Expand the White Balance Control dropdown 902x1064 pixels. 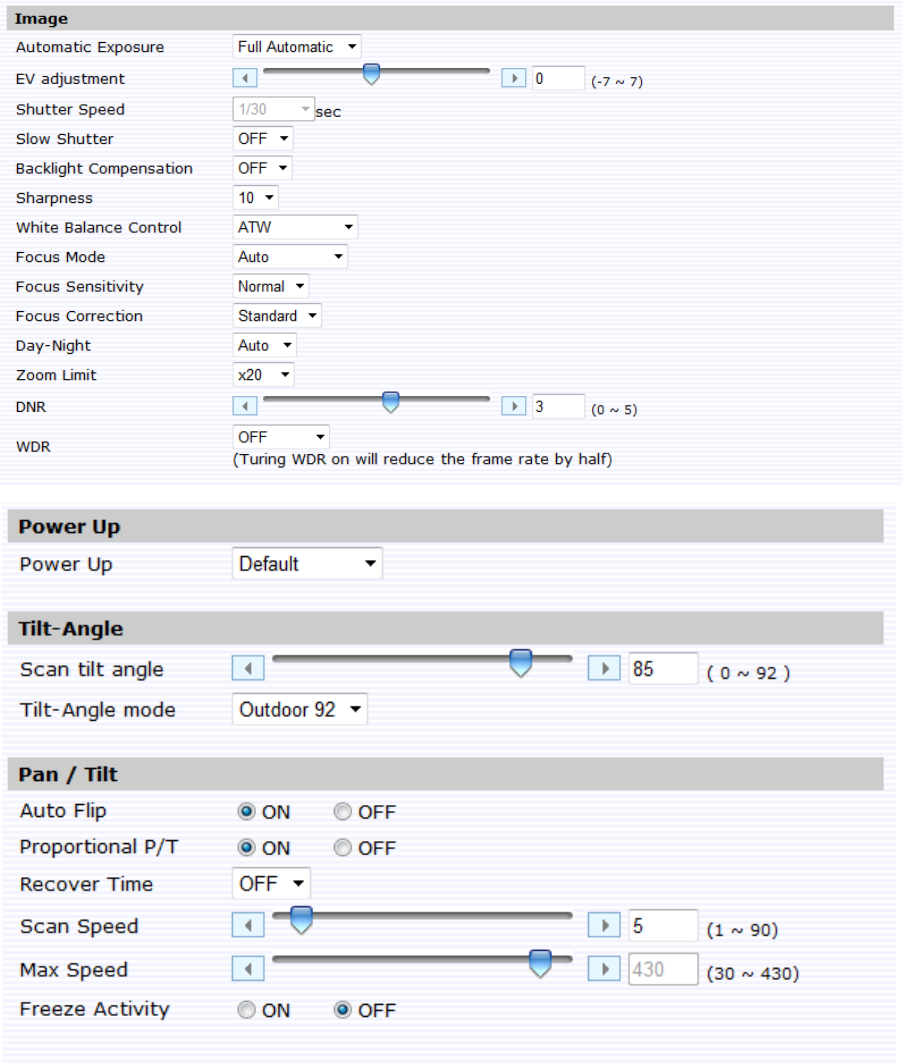295,227
